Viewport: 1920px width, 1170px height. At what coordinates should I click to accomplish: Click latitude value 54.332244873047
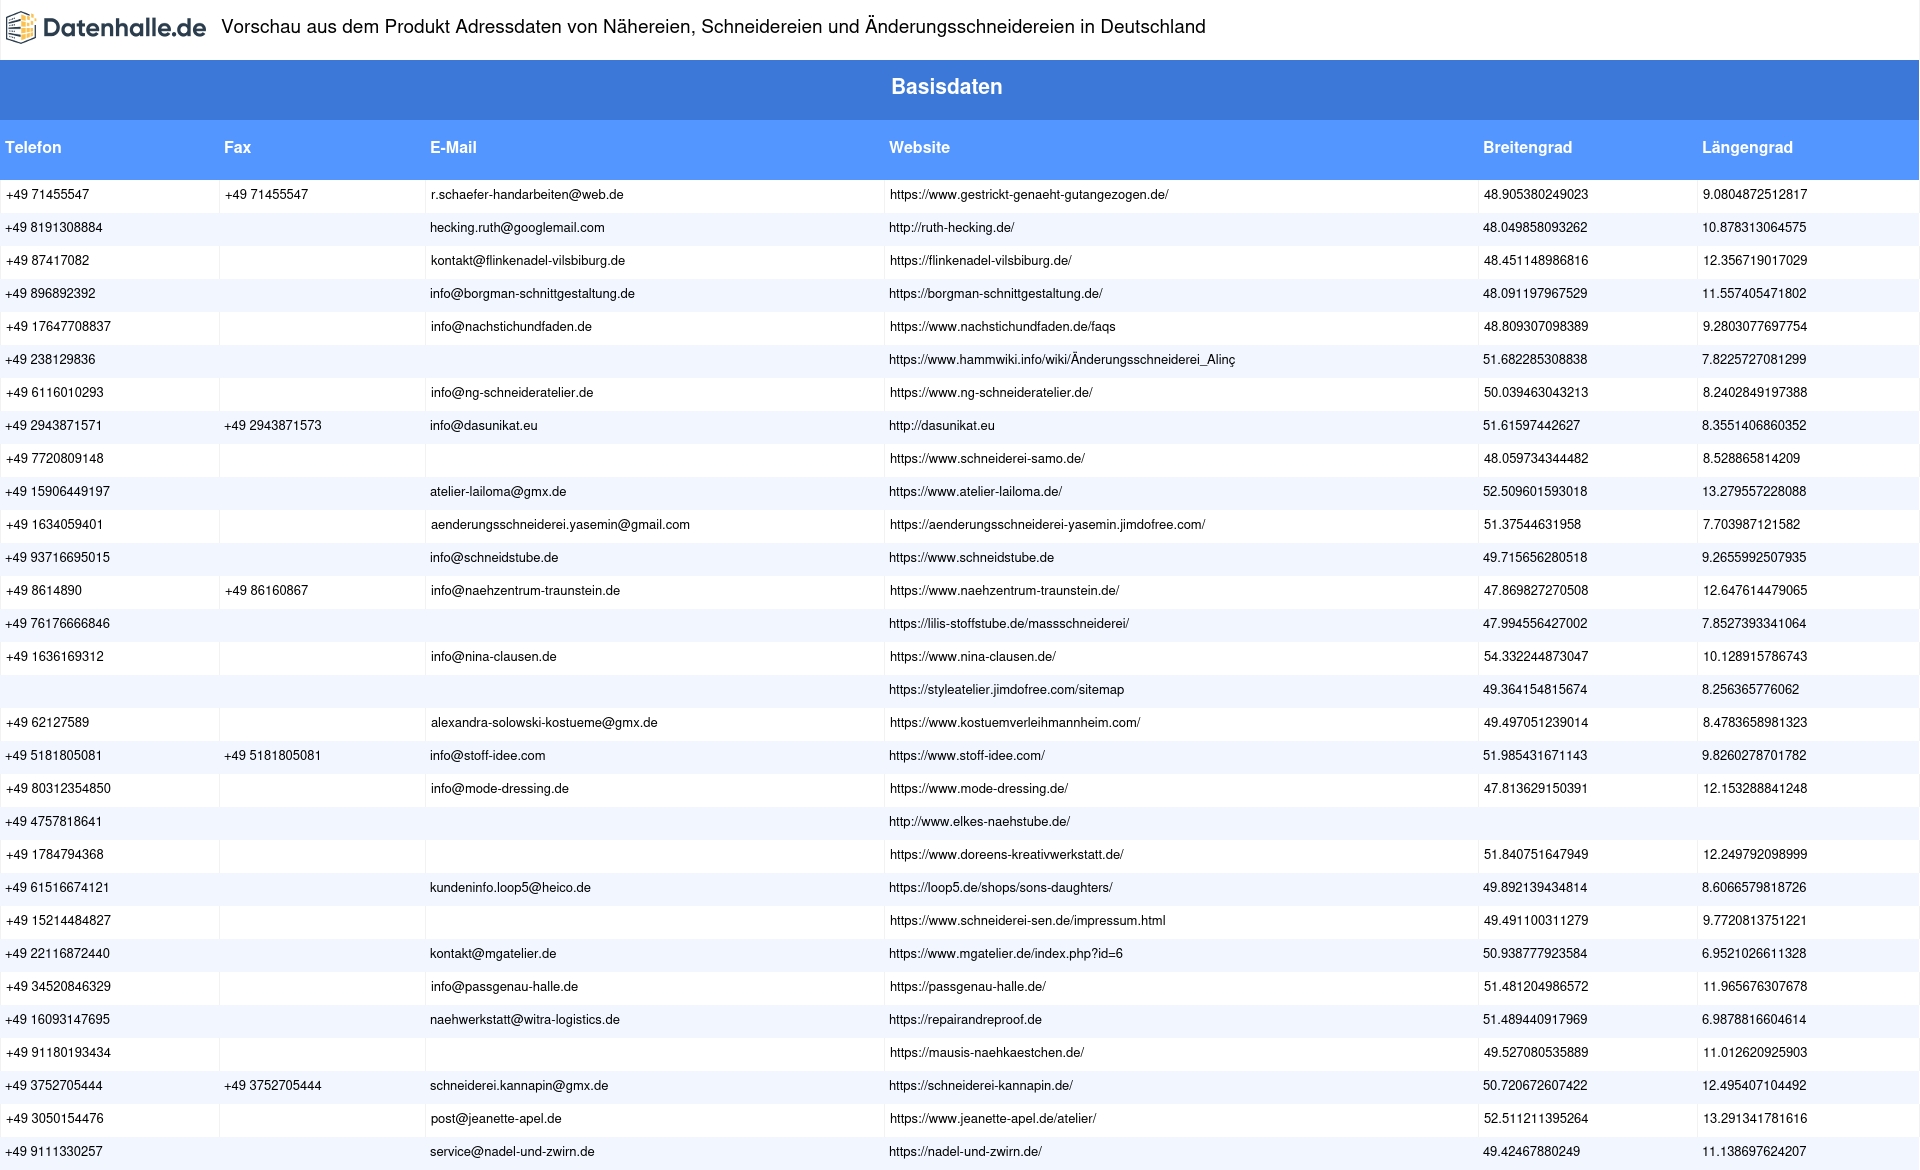(x=1536, y=657)
